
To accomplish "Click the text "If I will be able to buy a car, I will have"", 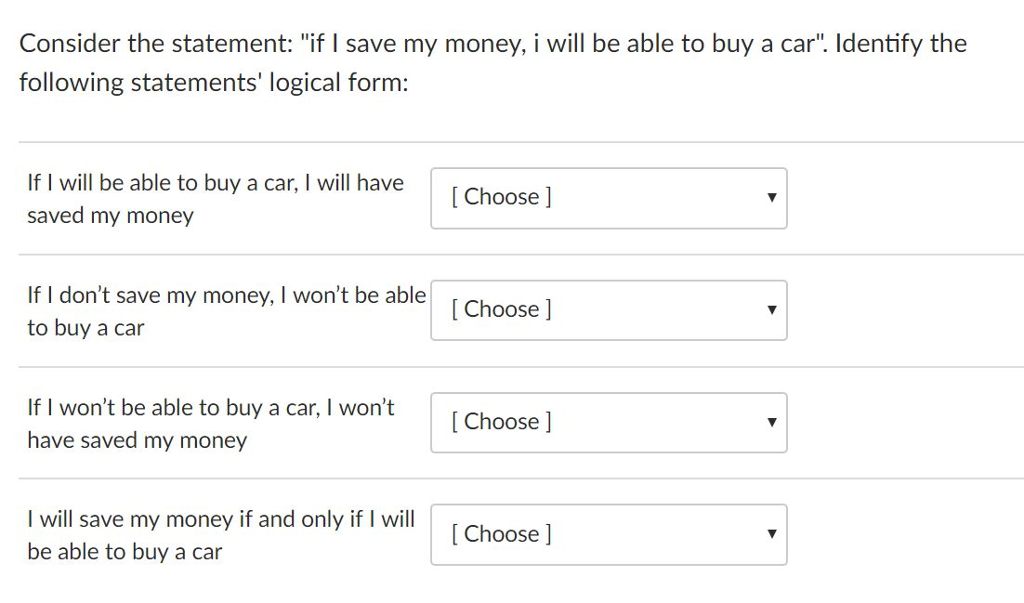I will 215,183.
